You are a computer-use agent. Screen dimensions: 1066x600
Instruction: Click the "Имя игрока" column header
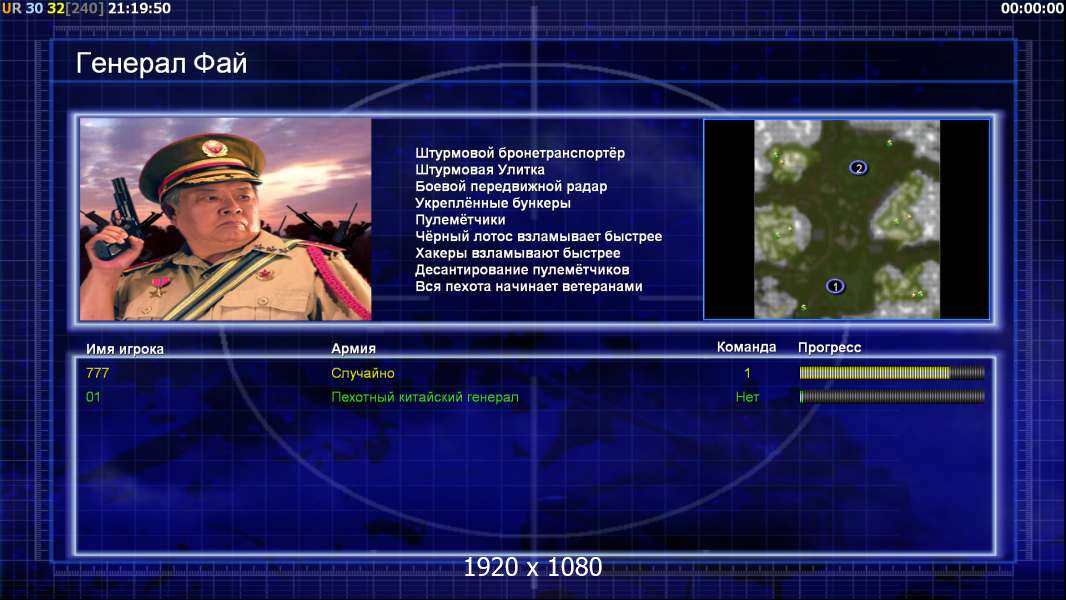124,349
